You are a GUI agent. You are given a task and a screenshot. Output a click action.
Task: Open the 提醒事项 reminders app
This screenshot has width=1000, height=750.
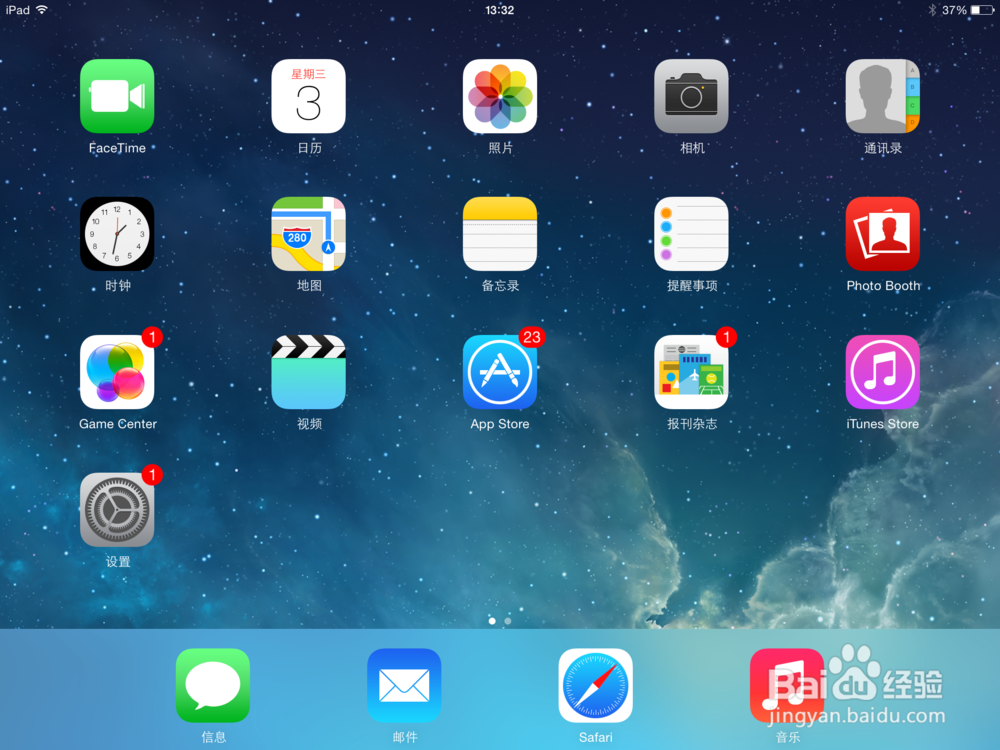[691, 234]
